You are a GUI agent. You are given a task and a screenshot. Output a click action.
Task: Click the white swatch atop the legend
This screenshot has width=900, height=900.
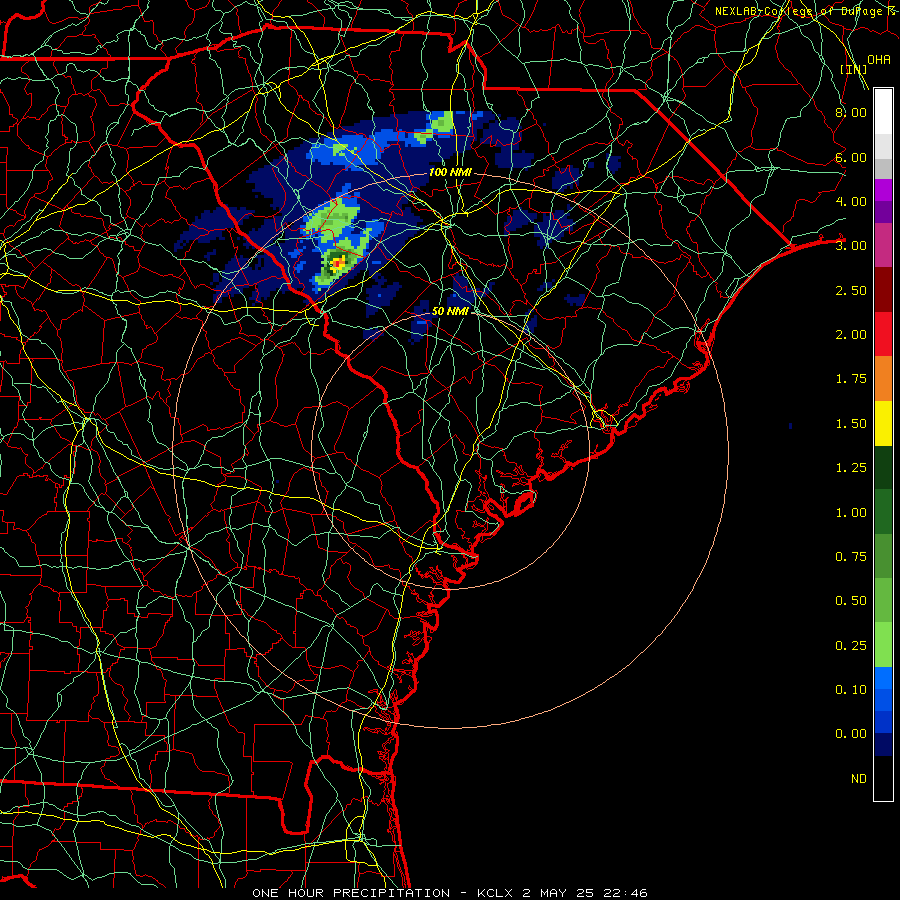[883, 111]
